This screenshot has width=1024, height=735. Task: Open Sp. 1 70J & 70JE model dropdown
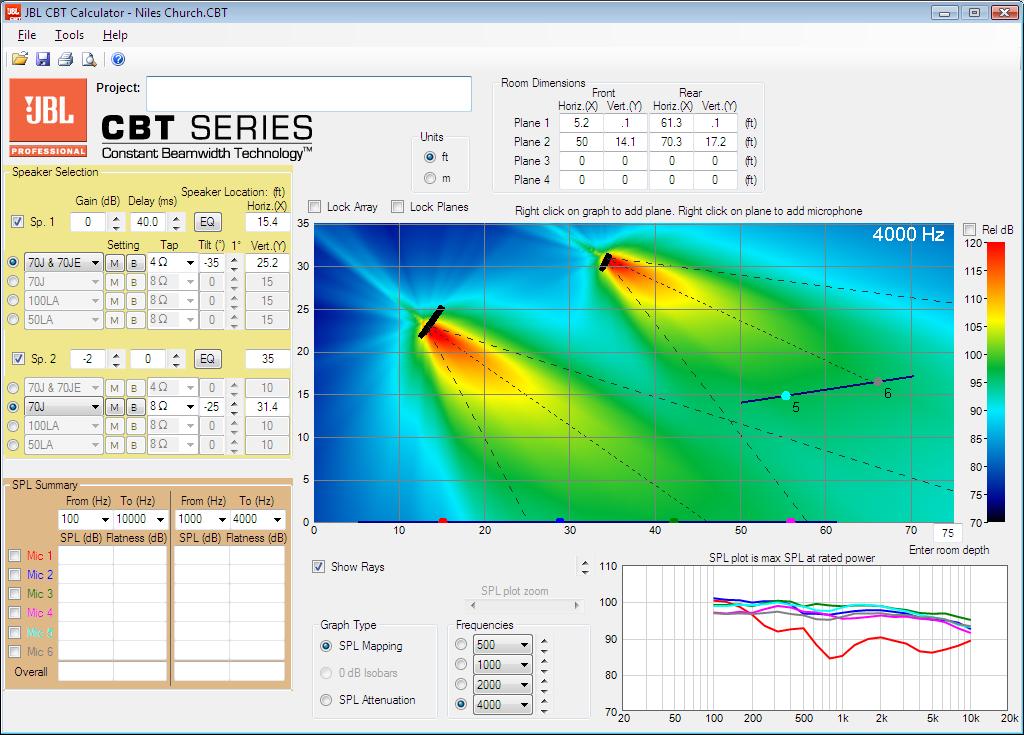click(63, 263)
